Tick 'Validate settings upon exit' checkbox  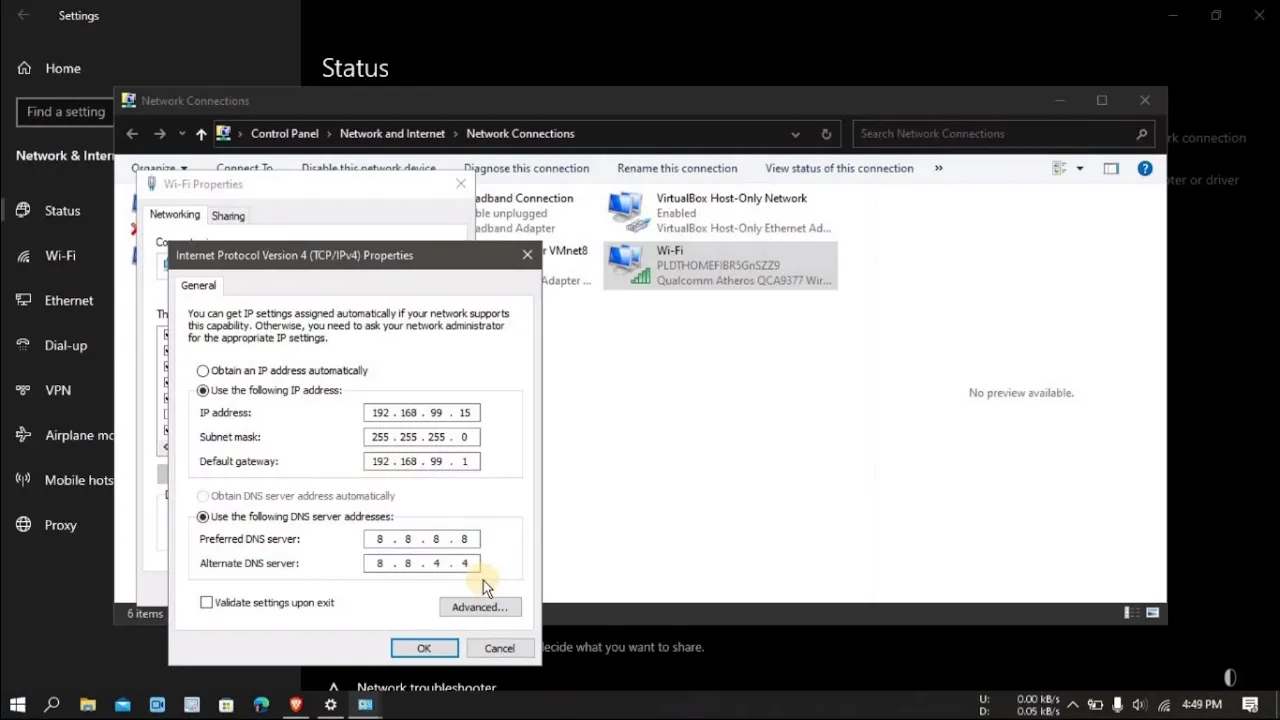207,603
